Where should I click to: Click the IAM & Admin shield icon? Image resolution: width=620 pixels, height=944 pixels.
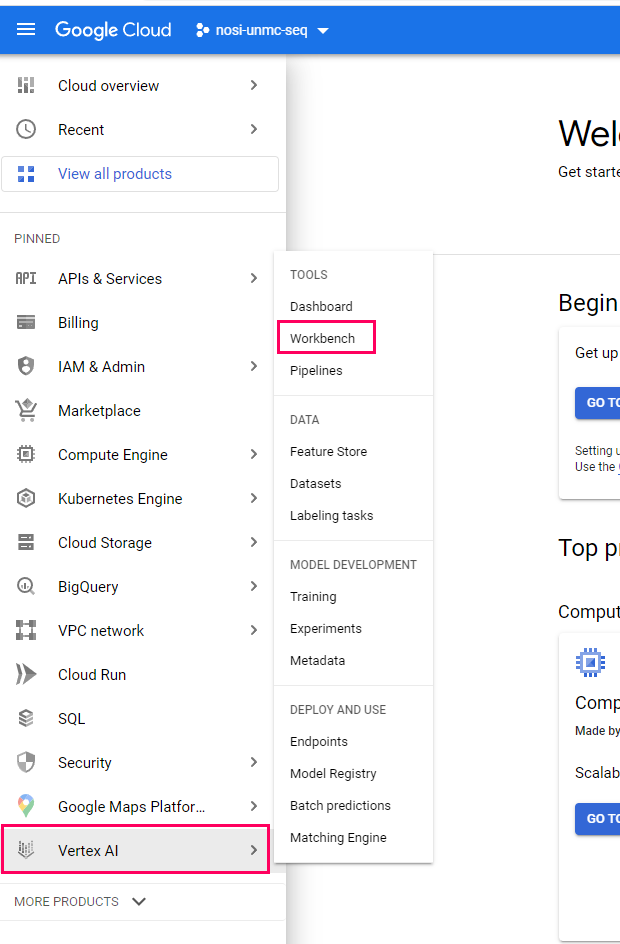point(26,366)
